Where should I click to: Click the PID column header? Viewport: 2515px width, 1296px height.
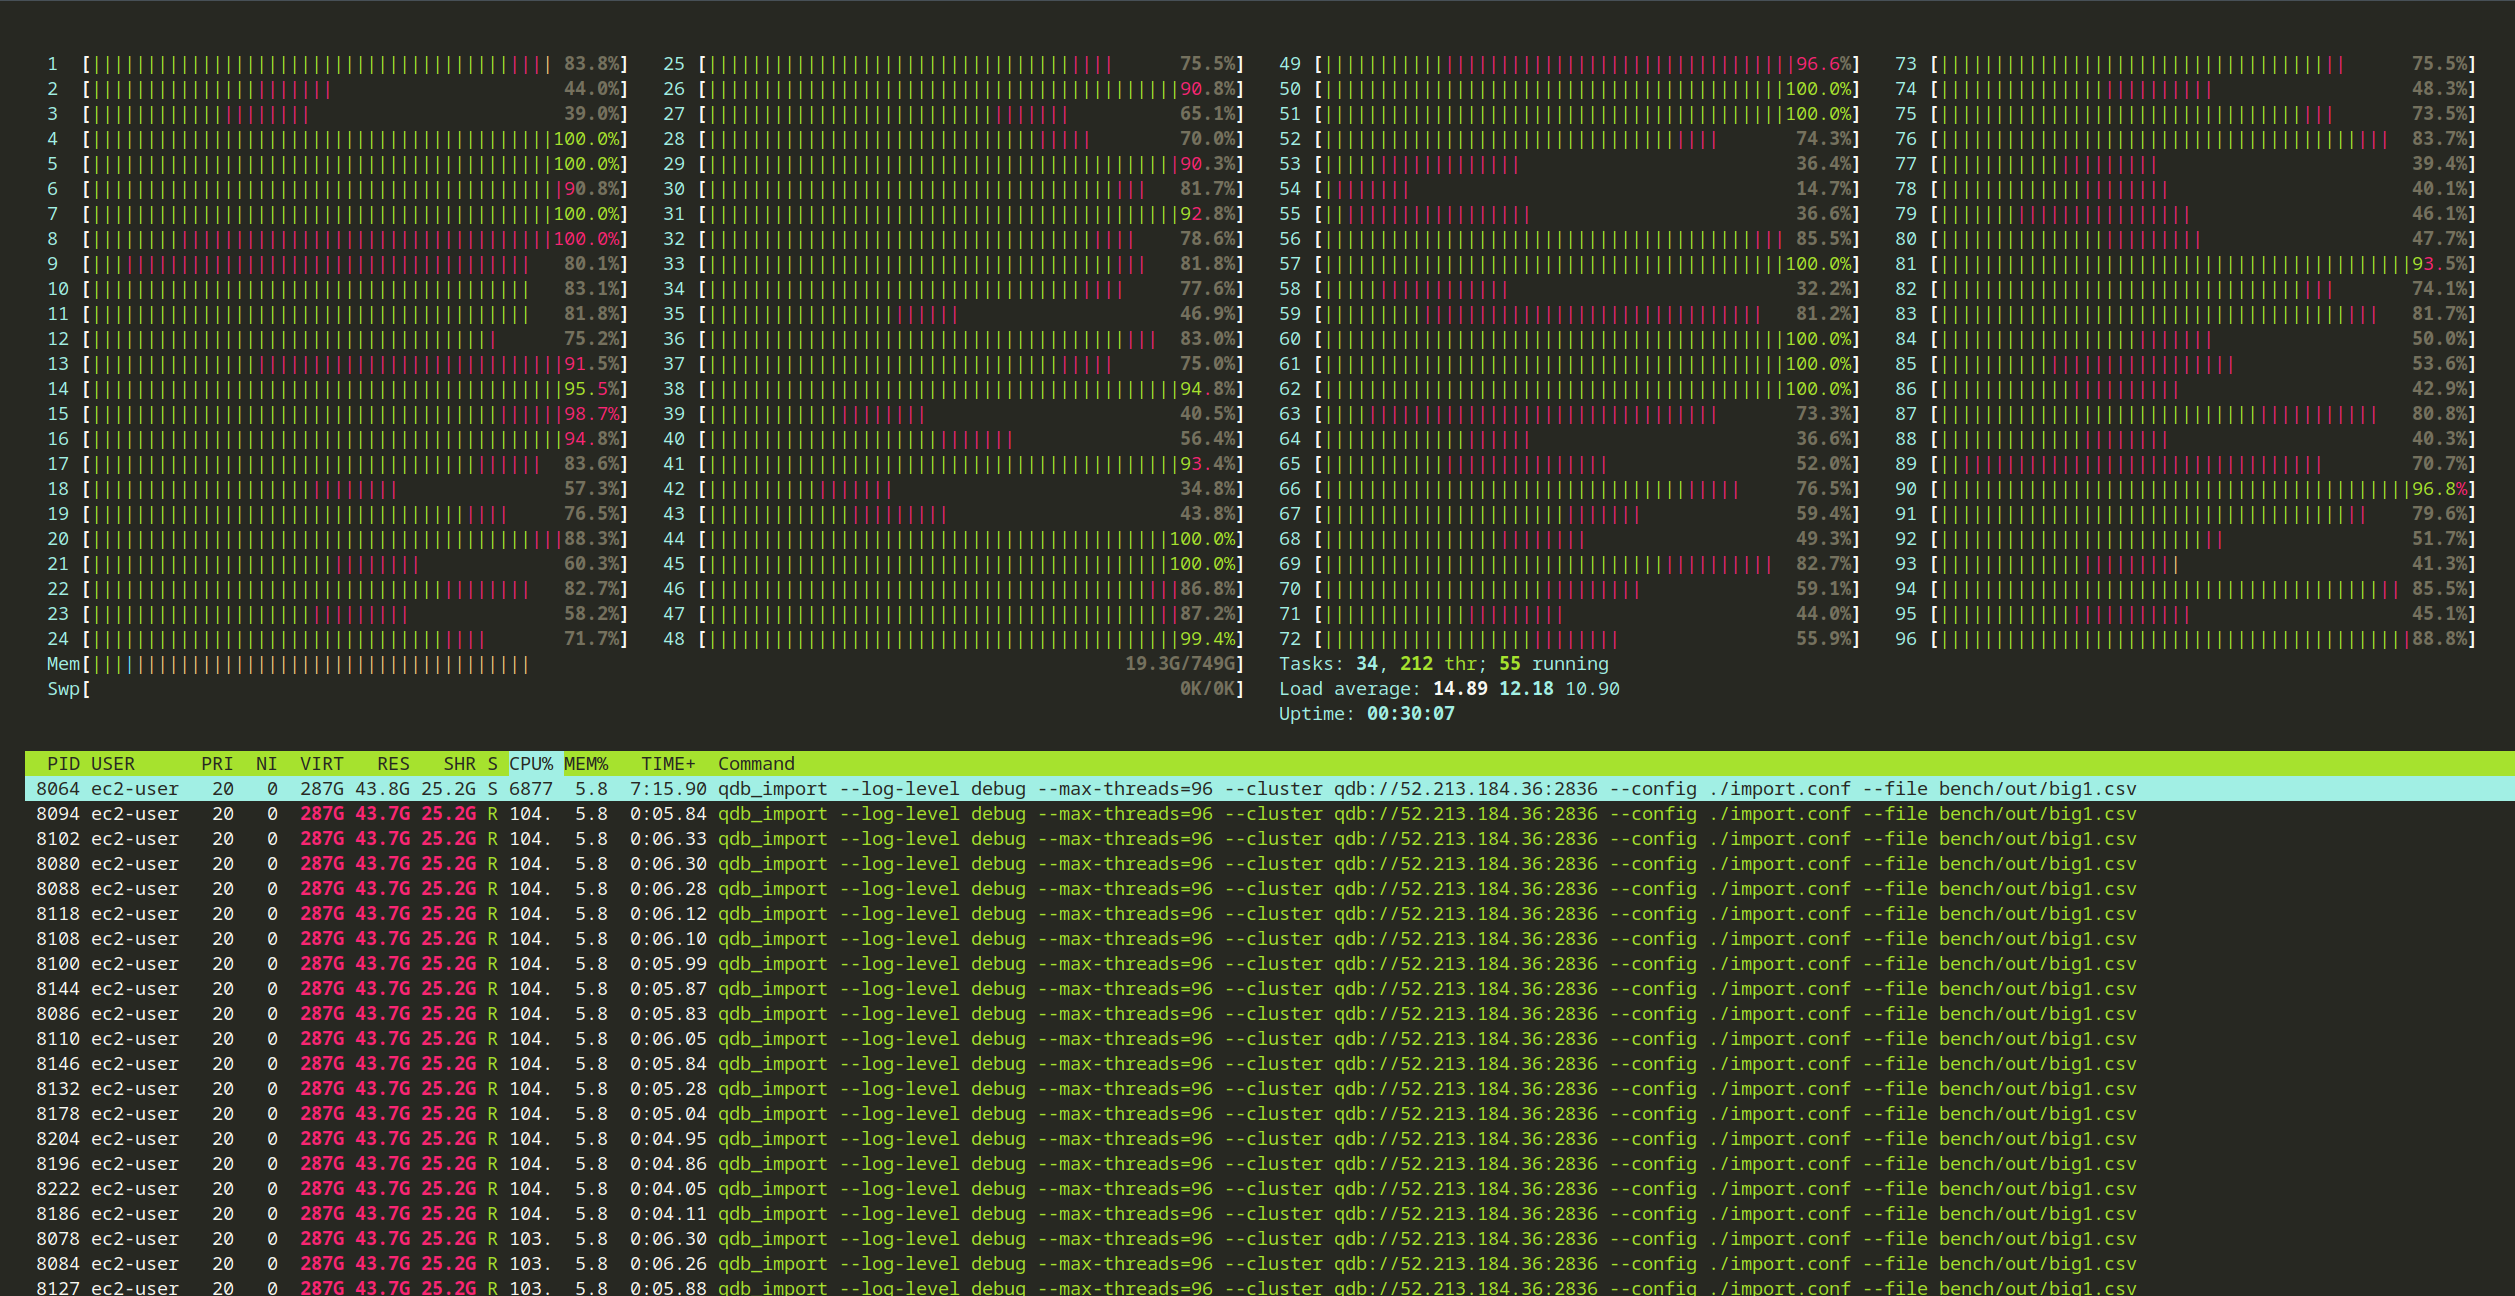pos(63,764)
